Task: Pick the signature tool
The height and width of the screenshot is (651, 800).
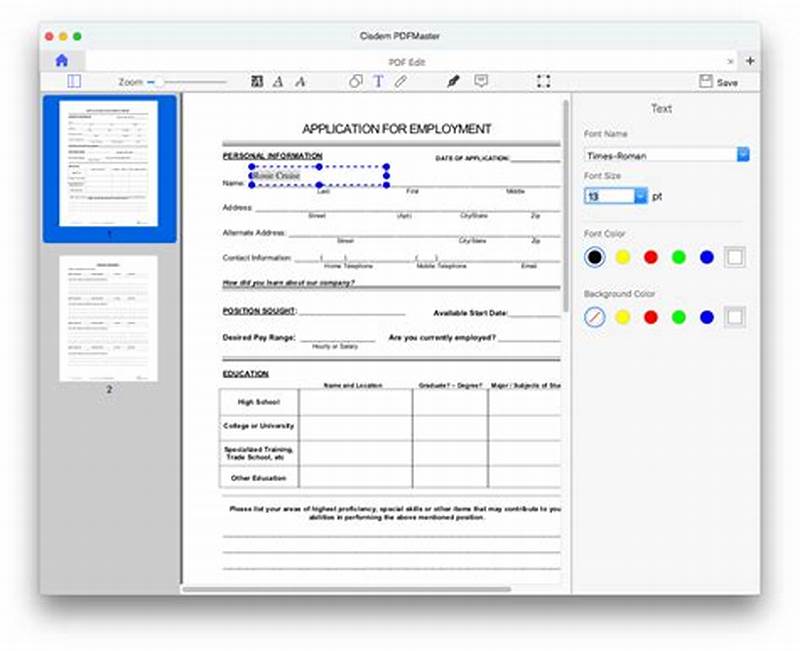Action: (452, 81)
